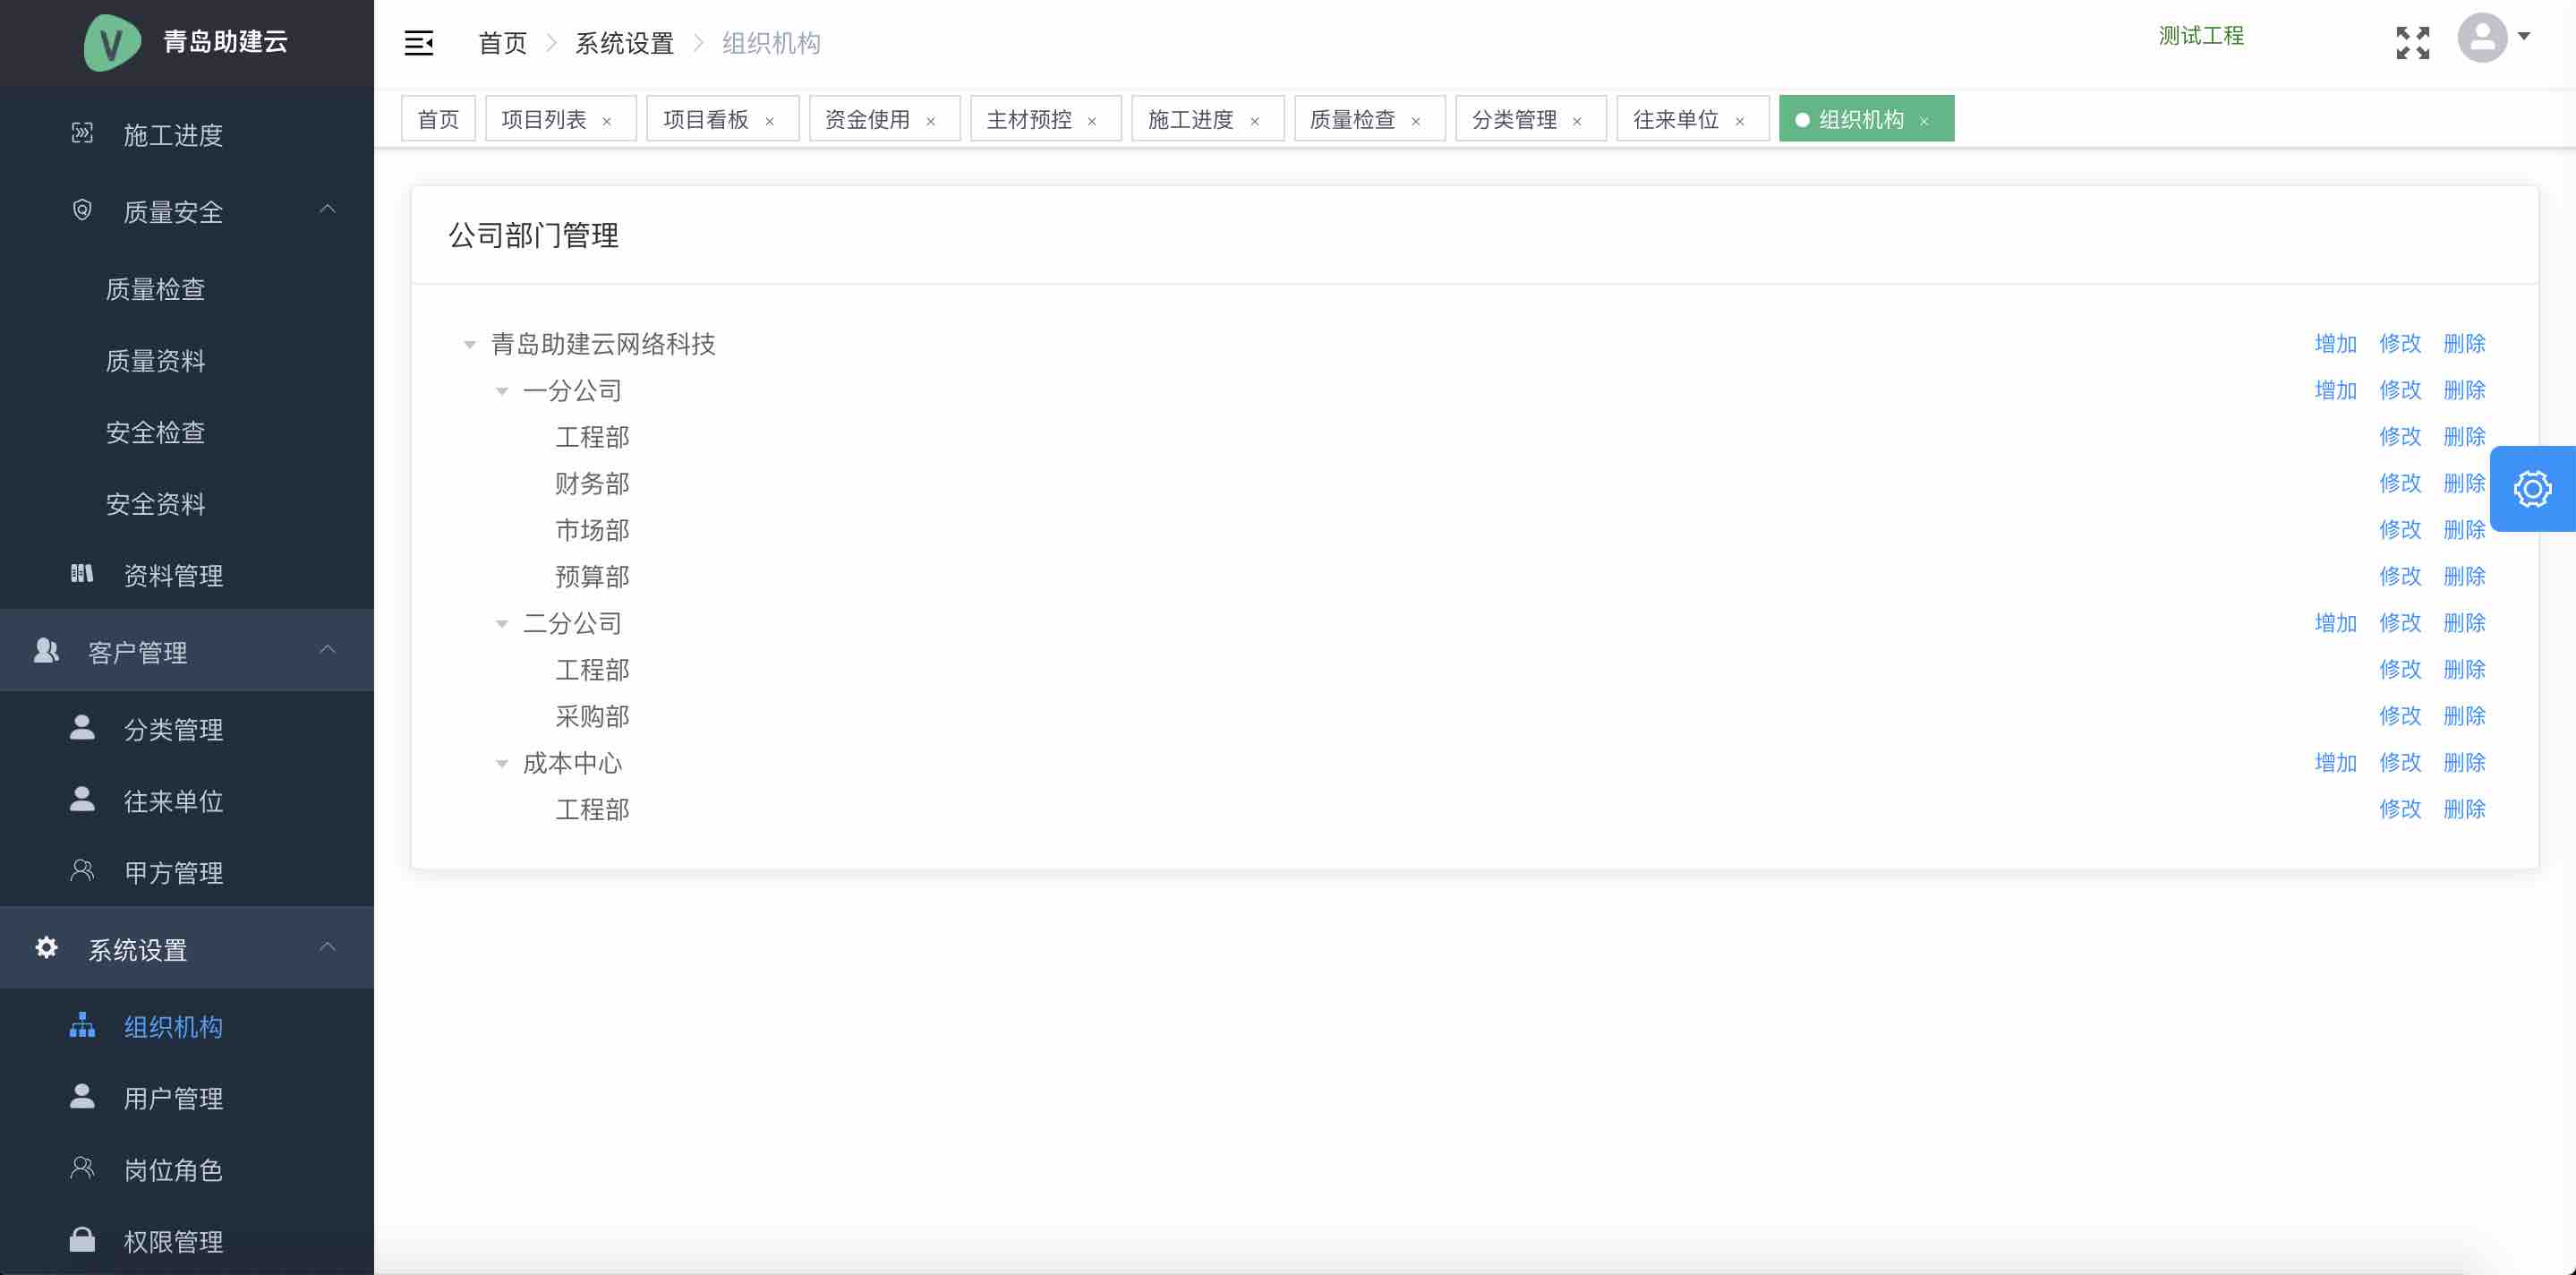Click 首页 in the breadcrumb

point(502,43)
